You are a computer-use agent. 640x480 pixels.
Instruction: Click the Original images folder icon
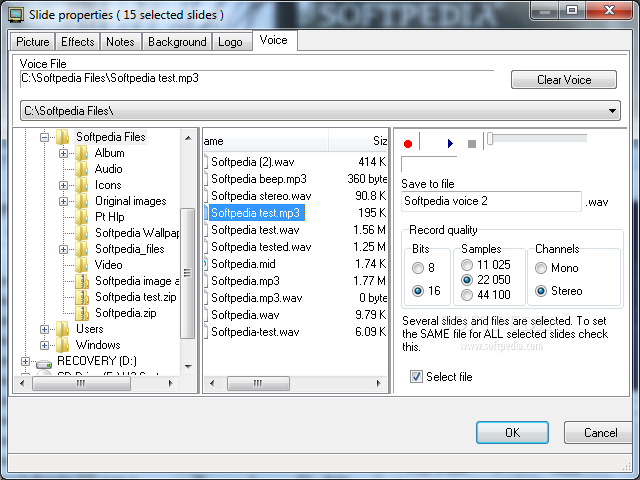click(x=81, y=201)
